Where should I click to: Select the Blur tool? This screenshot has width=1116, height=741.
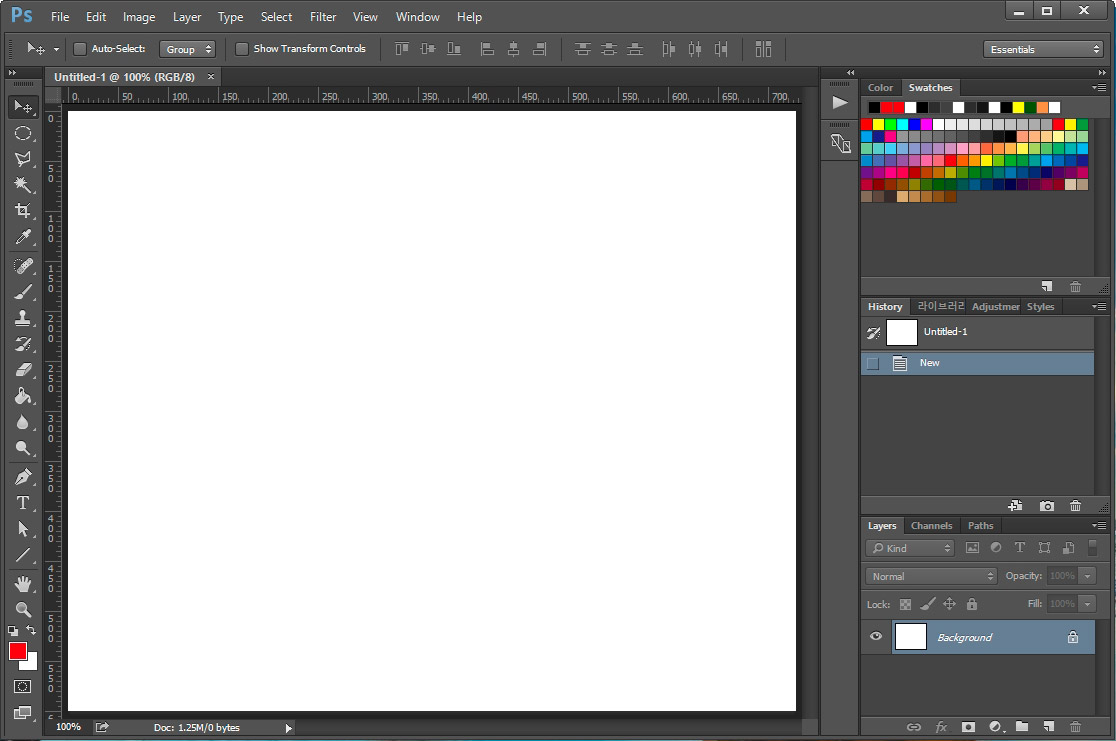23,422
